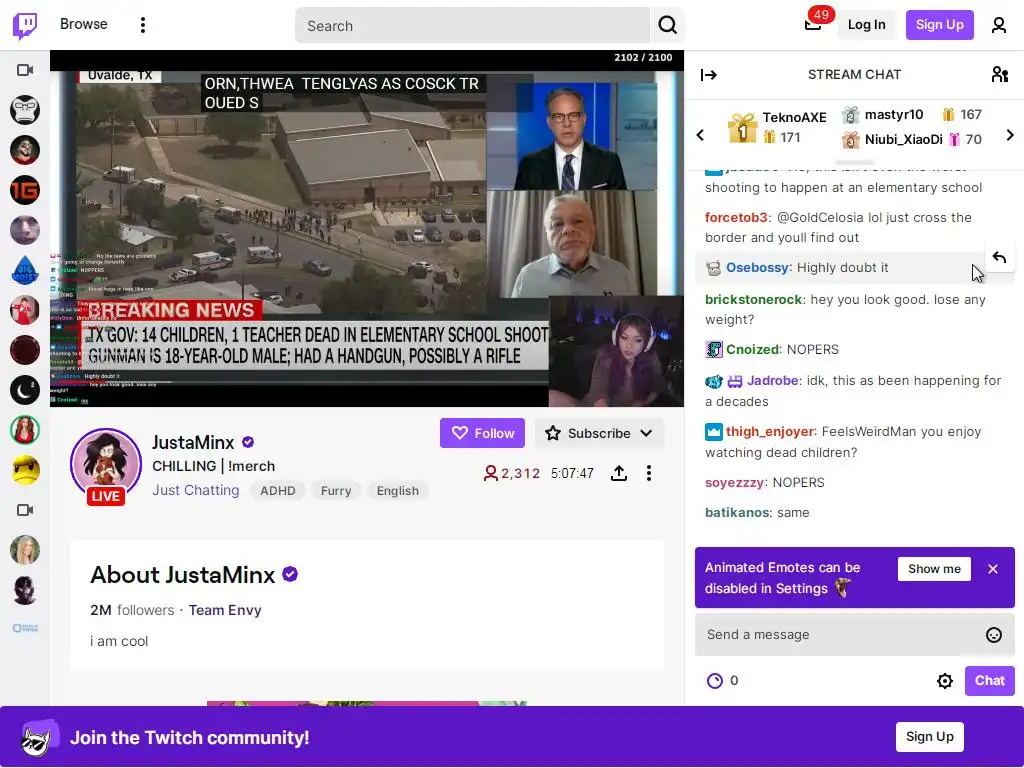Open the notifications inbox with 49 badge
Screen dimensions: 1024x768
pos(814,25)
